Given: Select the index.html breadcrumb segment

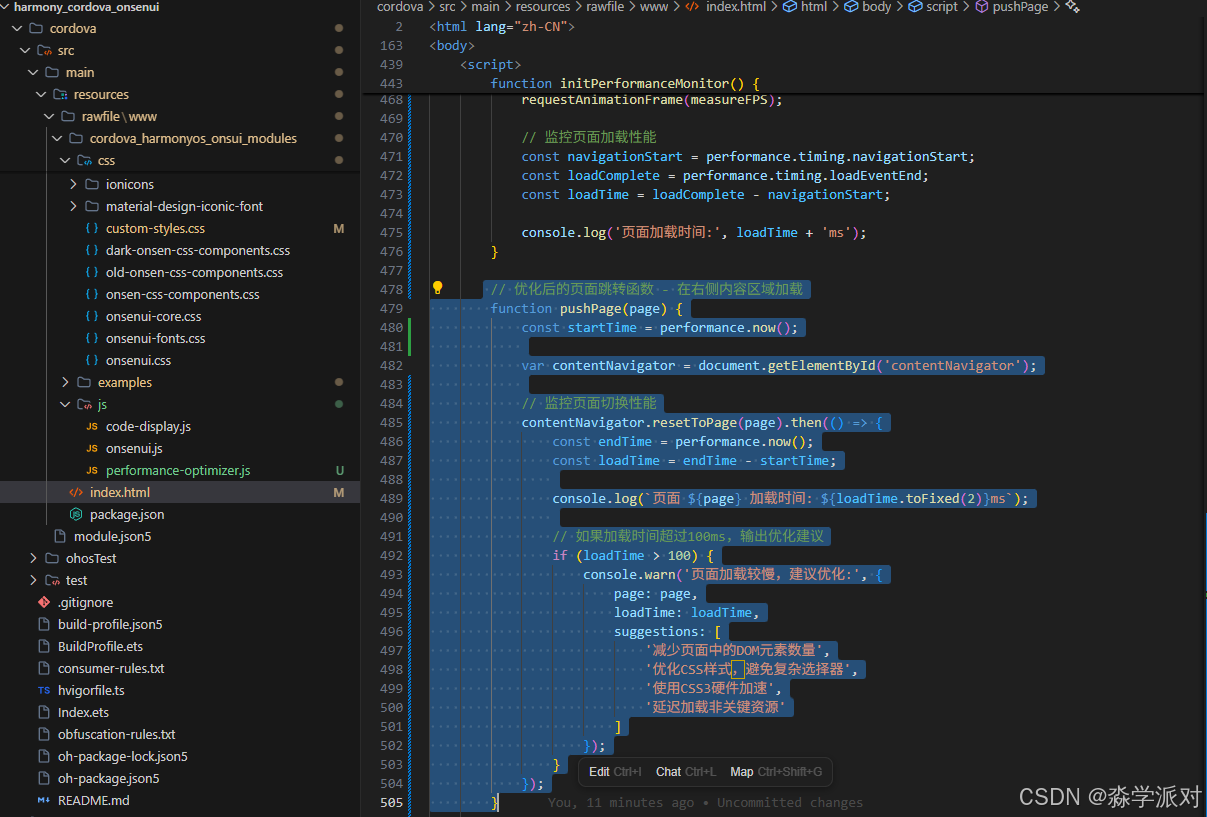Looking at the screenshot, I should [x=736, y=7].
